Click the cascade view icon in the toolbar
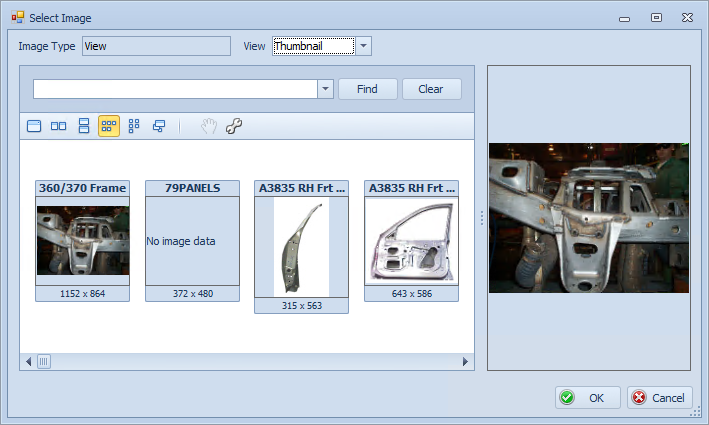709x425 pixels. point(159,126)
